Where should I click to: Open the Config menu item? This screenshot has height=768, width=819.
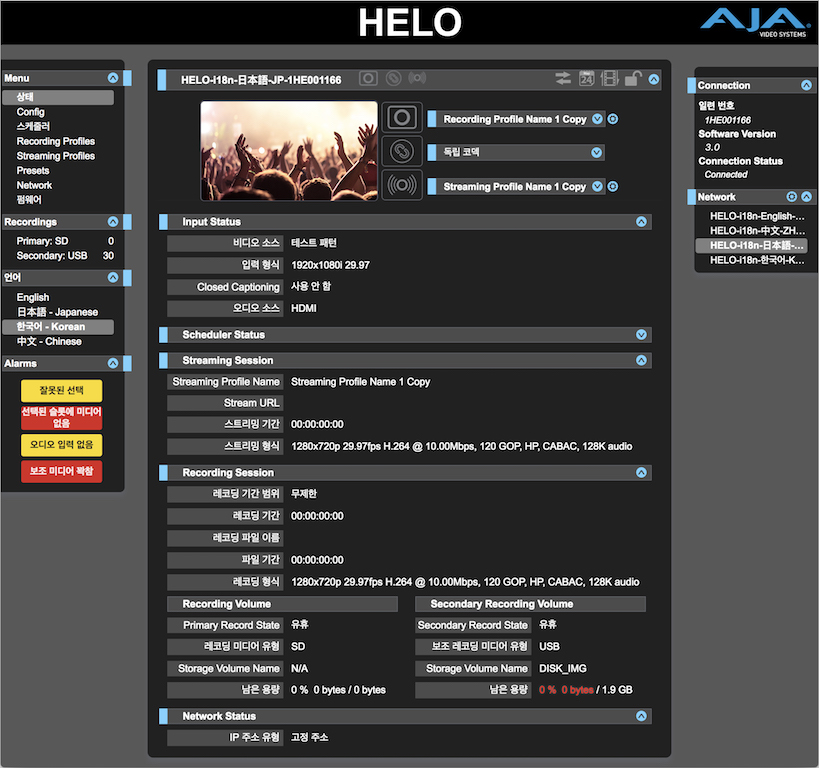(30, 112)
